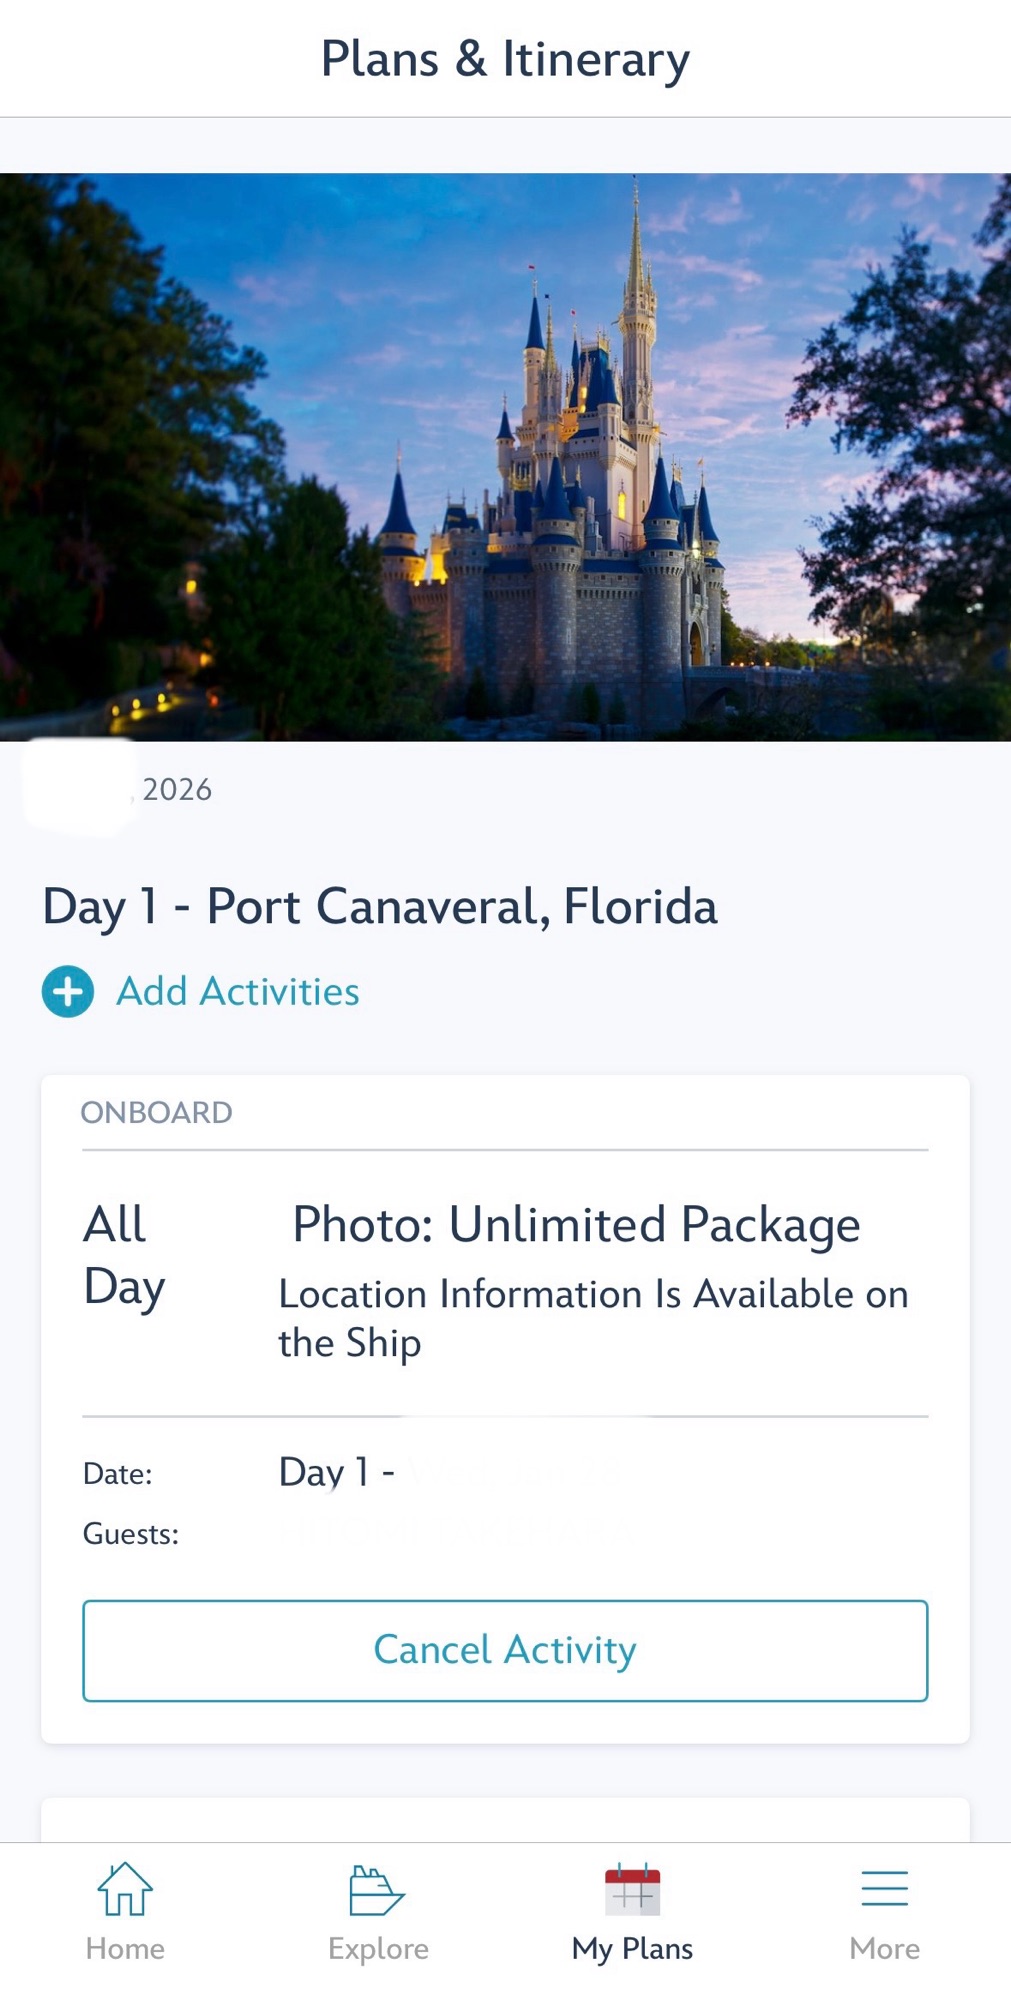1011x2000 pixels.
Task: Tap the More tab label
Action: point(884,1949)
